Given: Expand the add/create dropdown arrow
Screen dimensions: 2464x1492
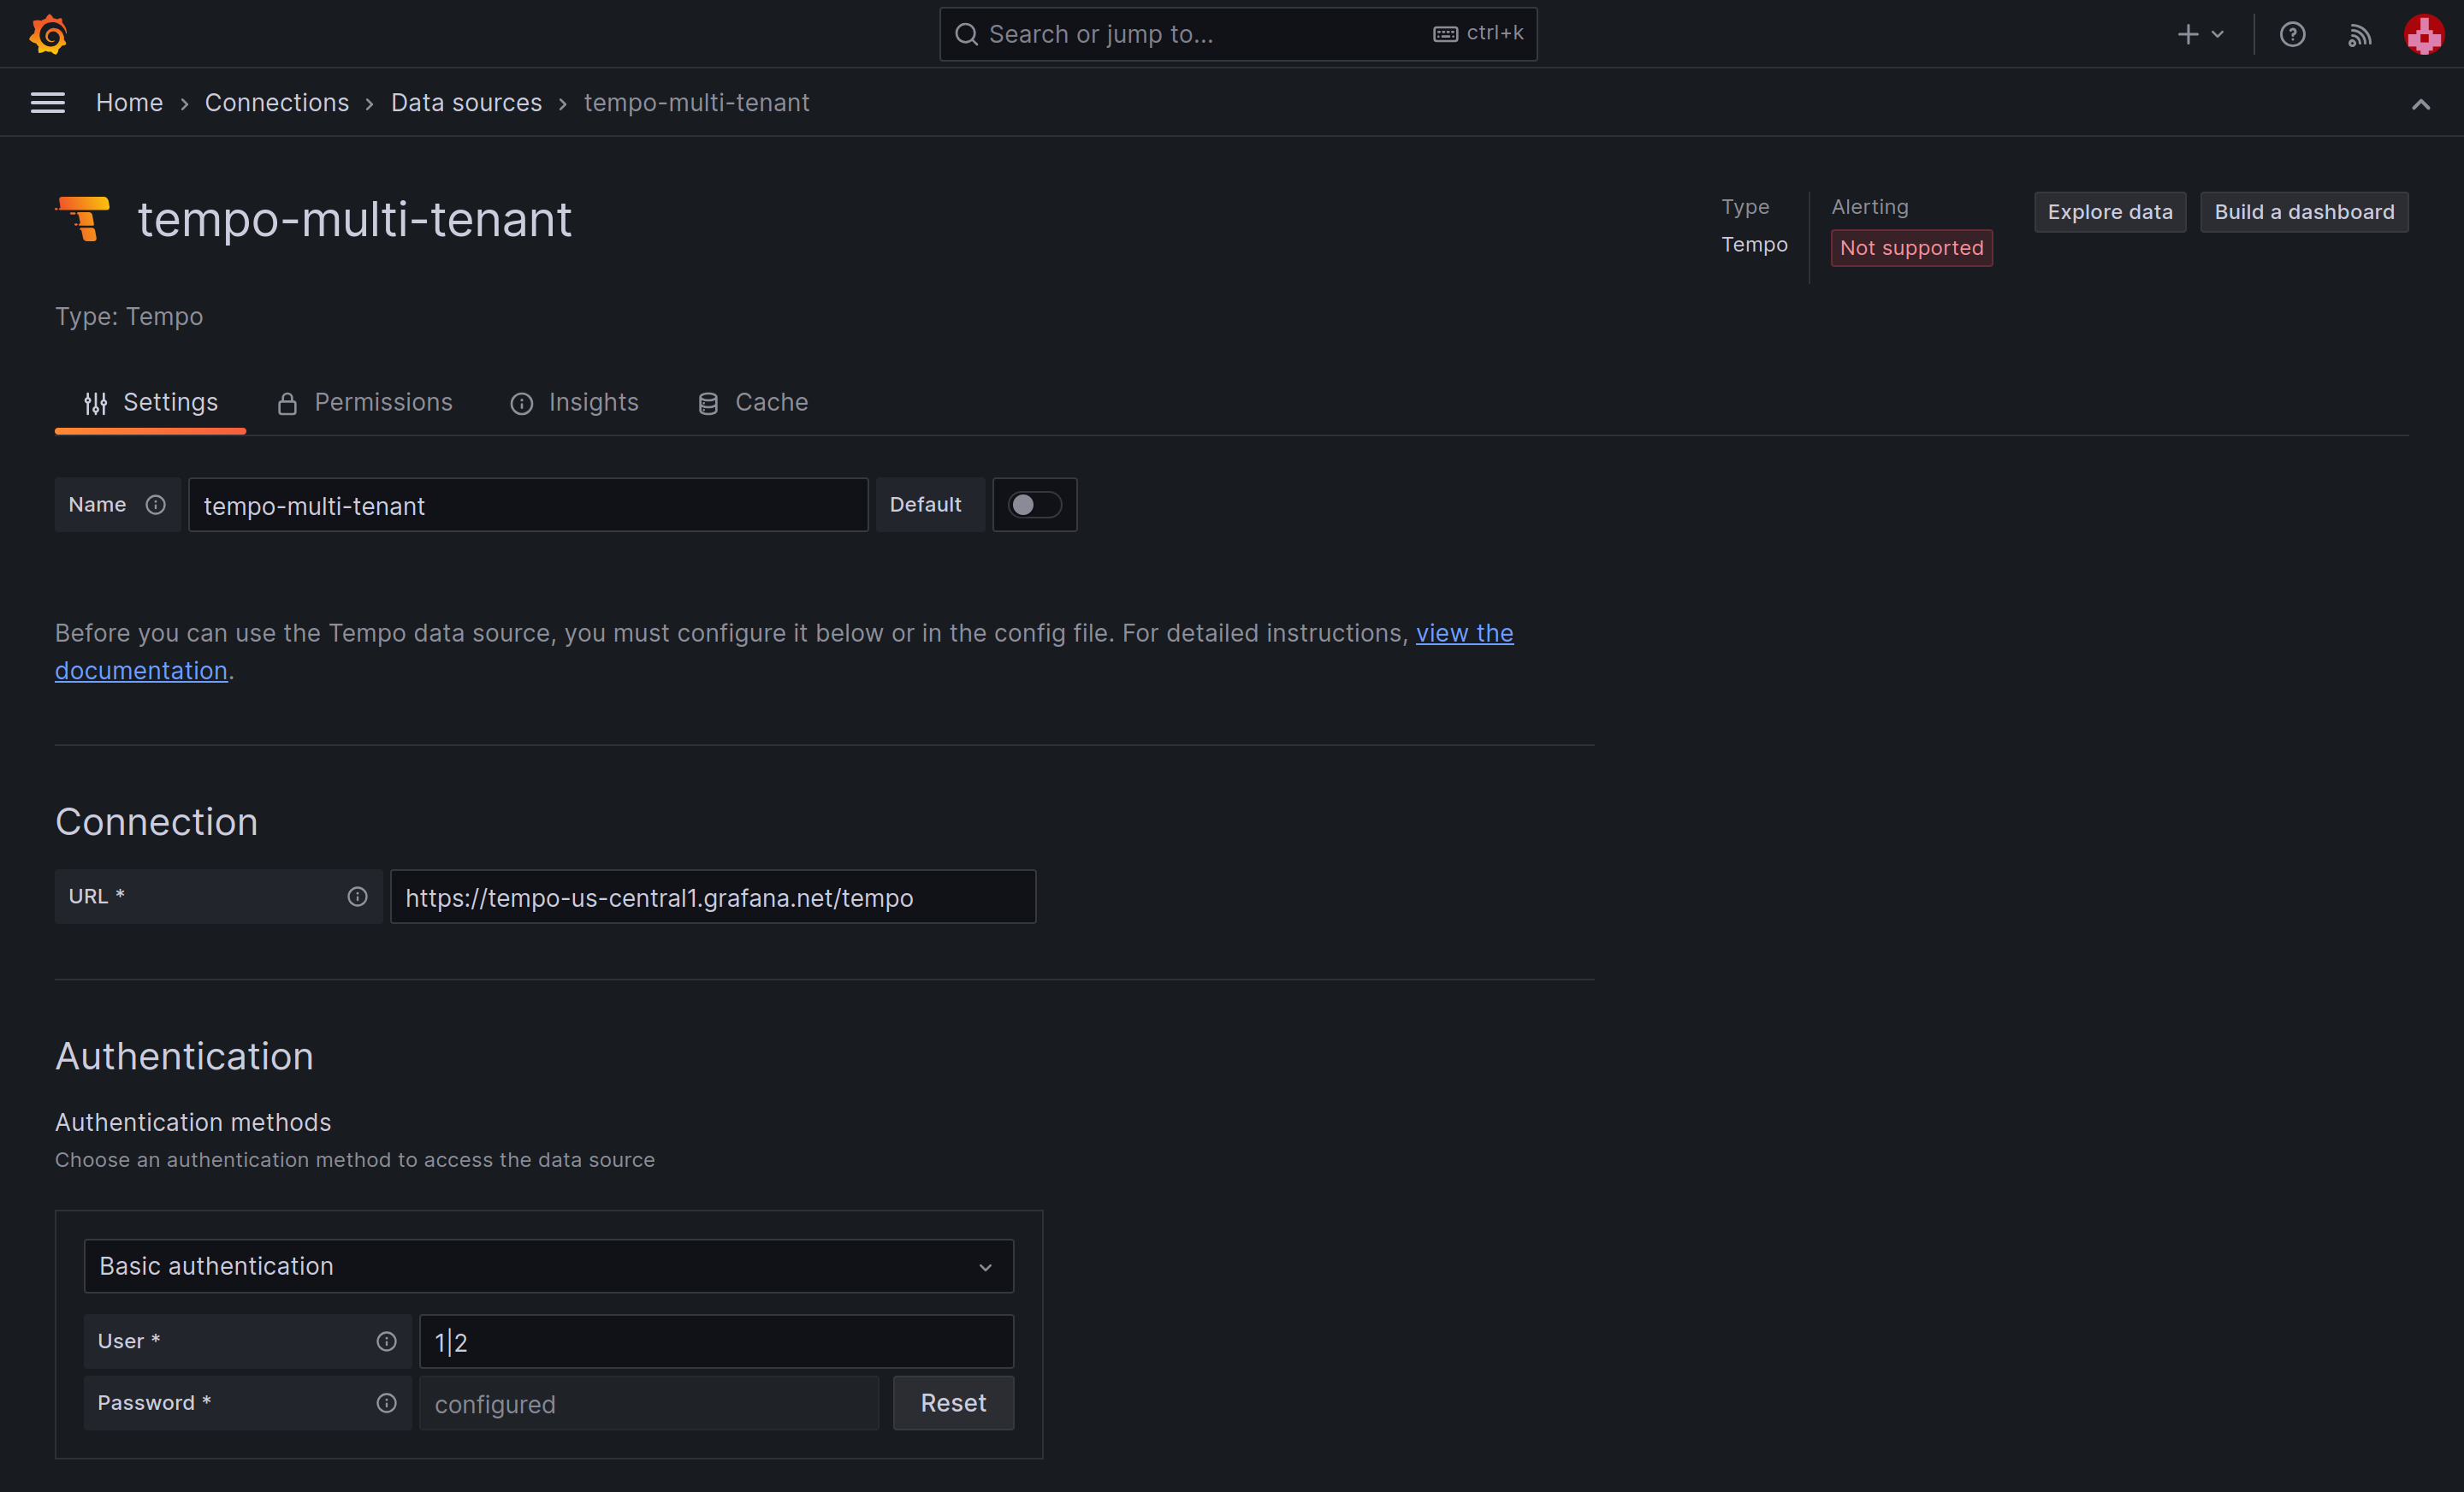Looking at the screenshot, I should point(2216,33).
